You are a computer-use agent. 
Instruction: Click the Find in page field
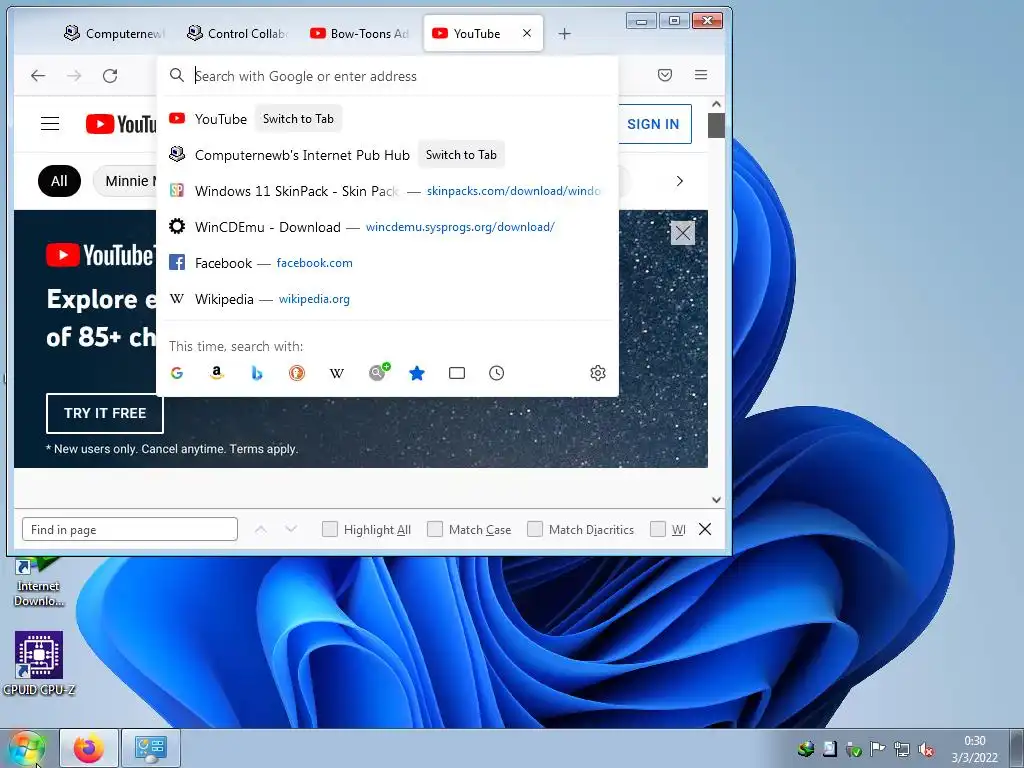point(130,529)
